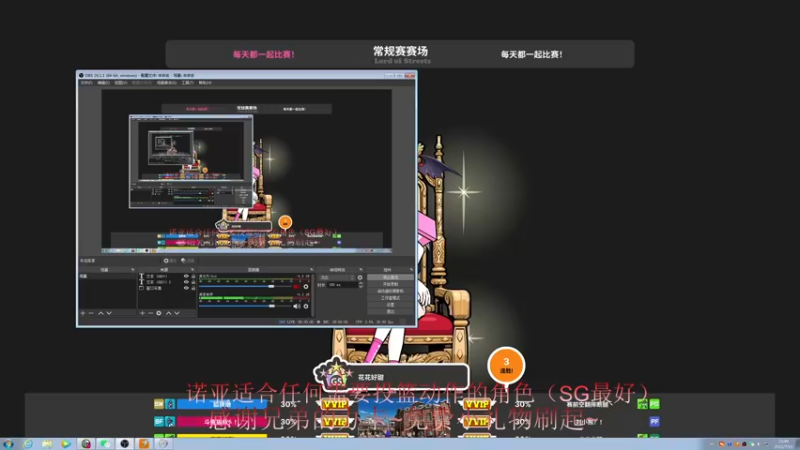Pop out the 转场特效 dock panel

(x=361, y=270)
